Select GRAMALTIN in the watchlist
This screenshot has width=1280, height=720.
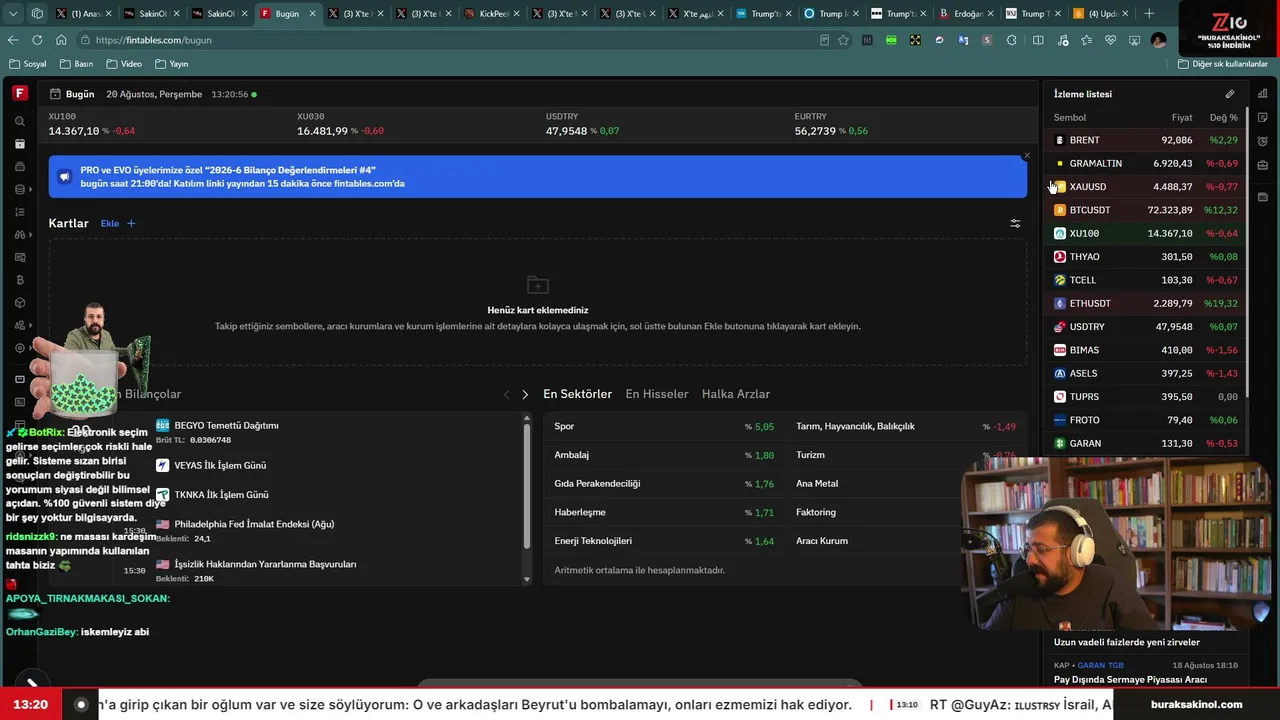click(x=1146, y=164)
